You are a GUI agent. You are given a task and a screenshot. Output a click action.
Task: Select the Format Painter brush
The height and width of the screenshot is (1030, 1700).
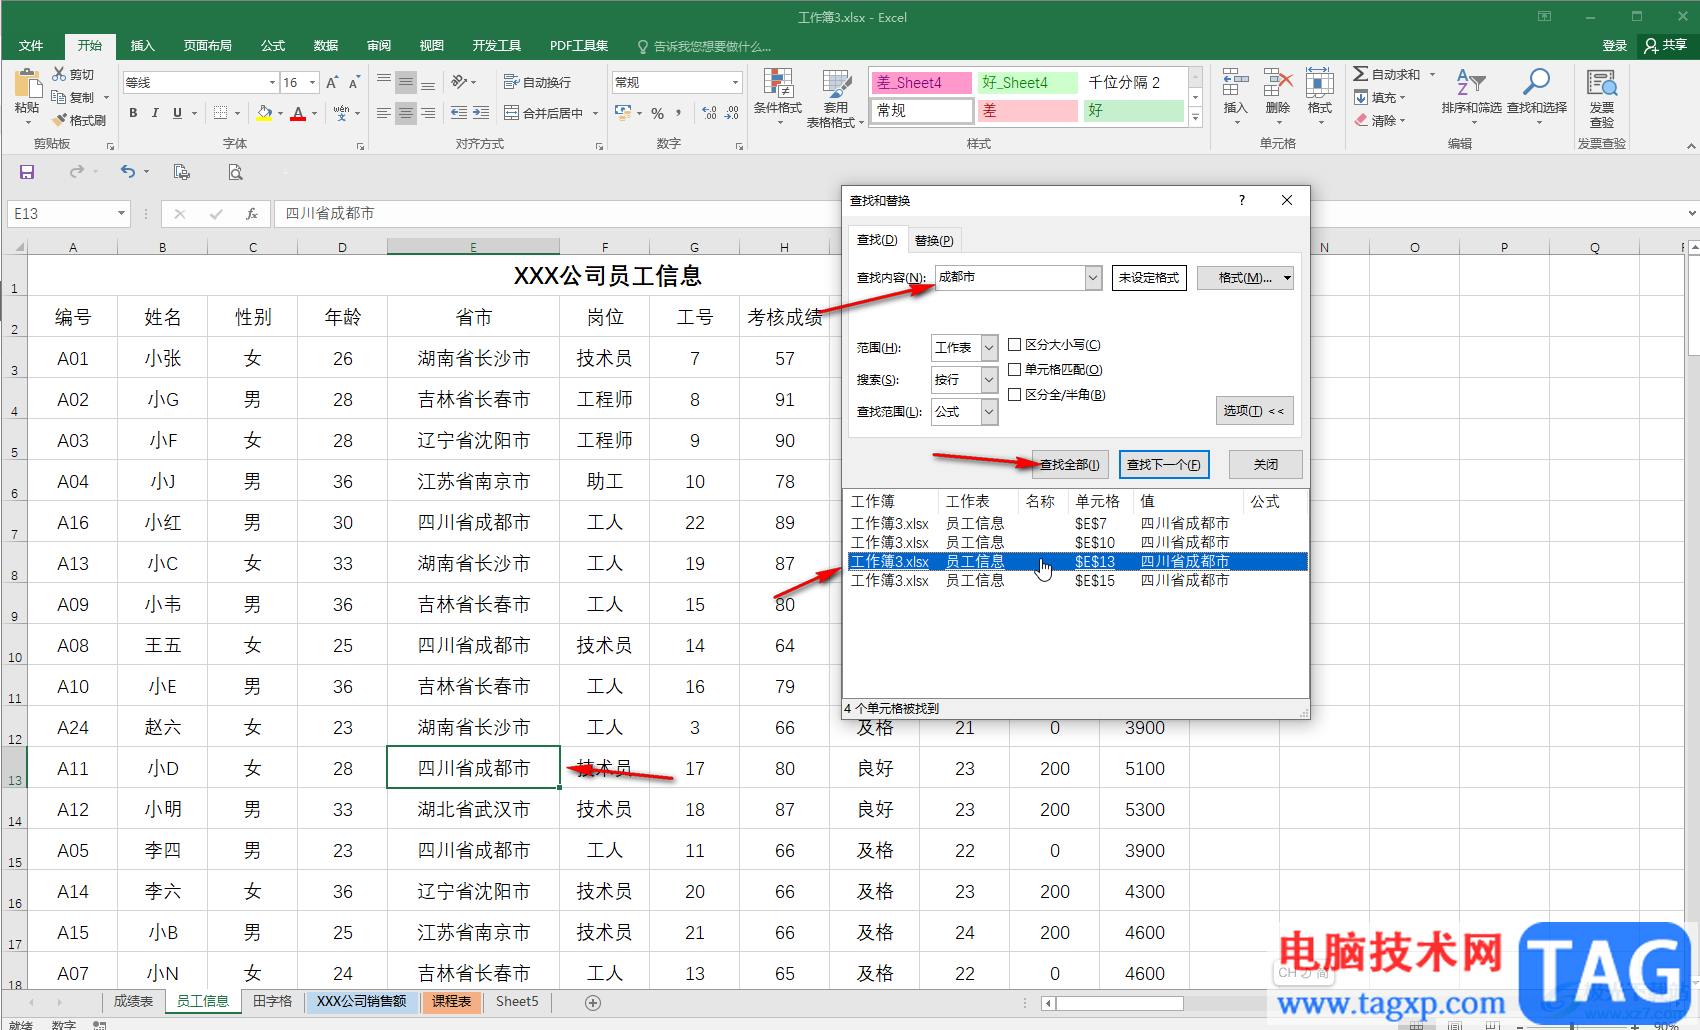click(59, 120)
